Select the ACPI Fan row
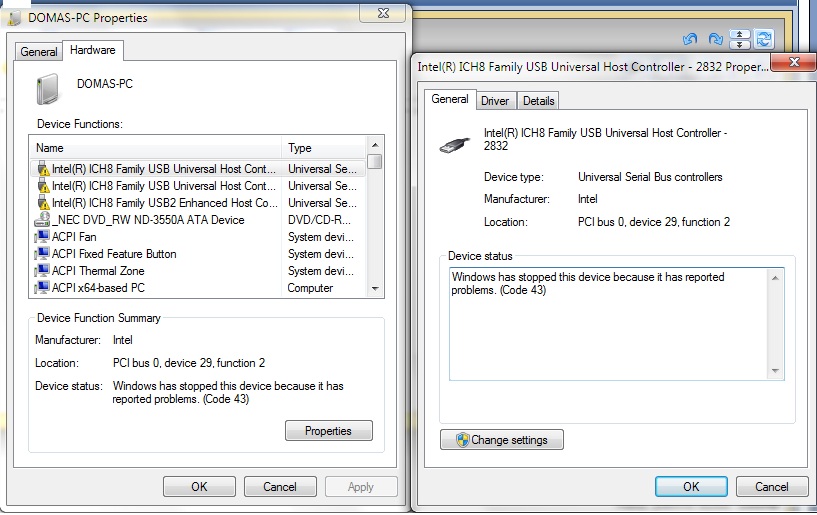 (197, 237)
